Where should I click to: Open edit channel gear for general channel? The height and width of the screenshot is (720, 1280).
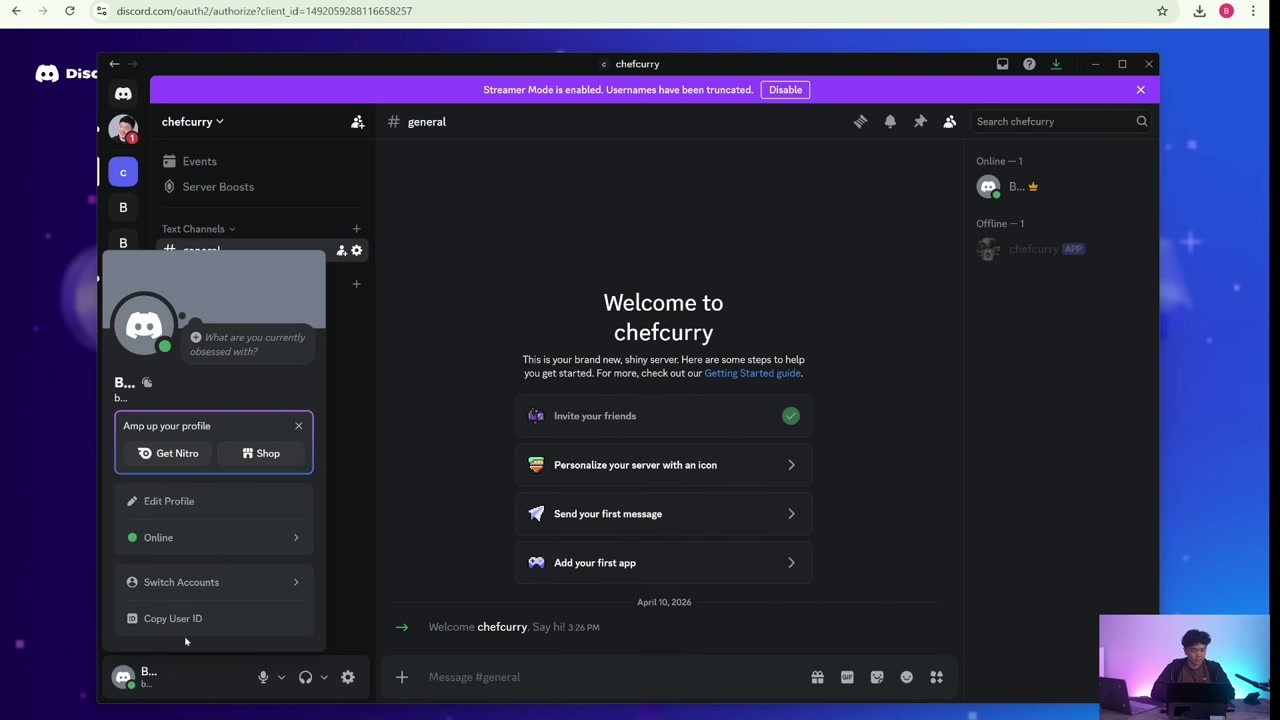(356, 250)
